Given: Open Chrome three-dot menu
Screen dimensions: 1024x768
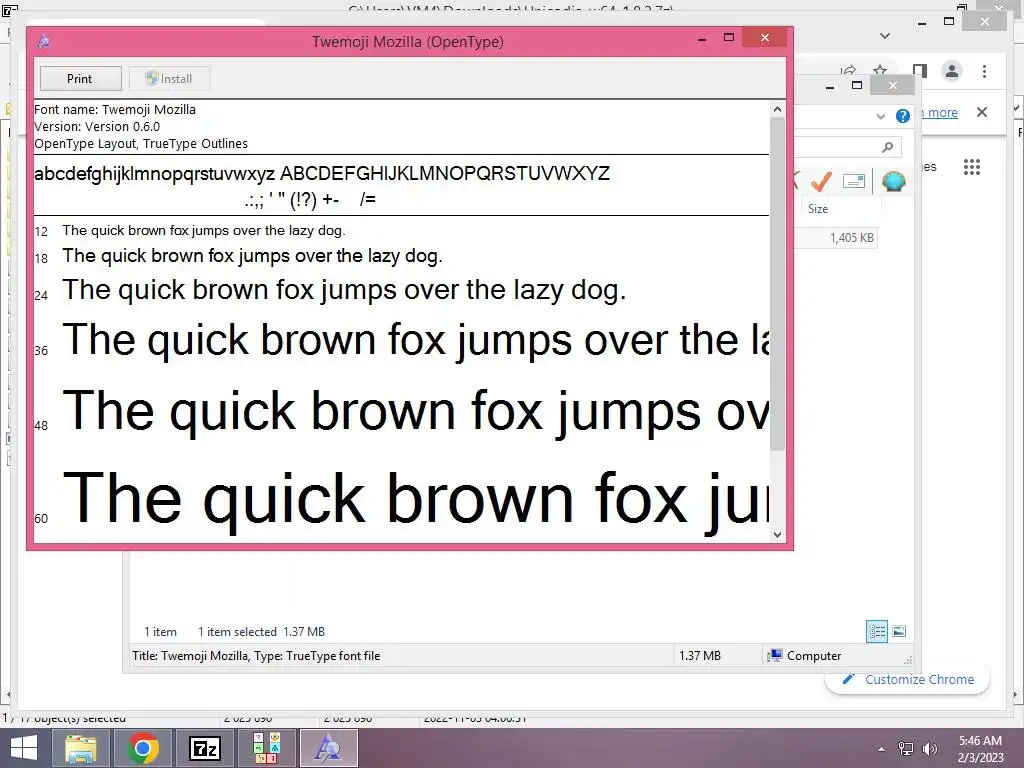Looking at the screenshot, I should pyautogui.click(x=984, y=71).
